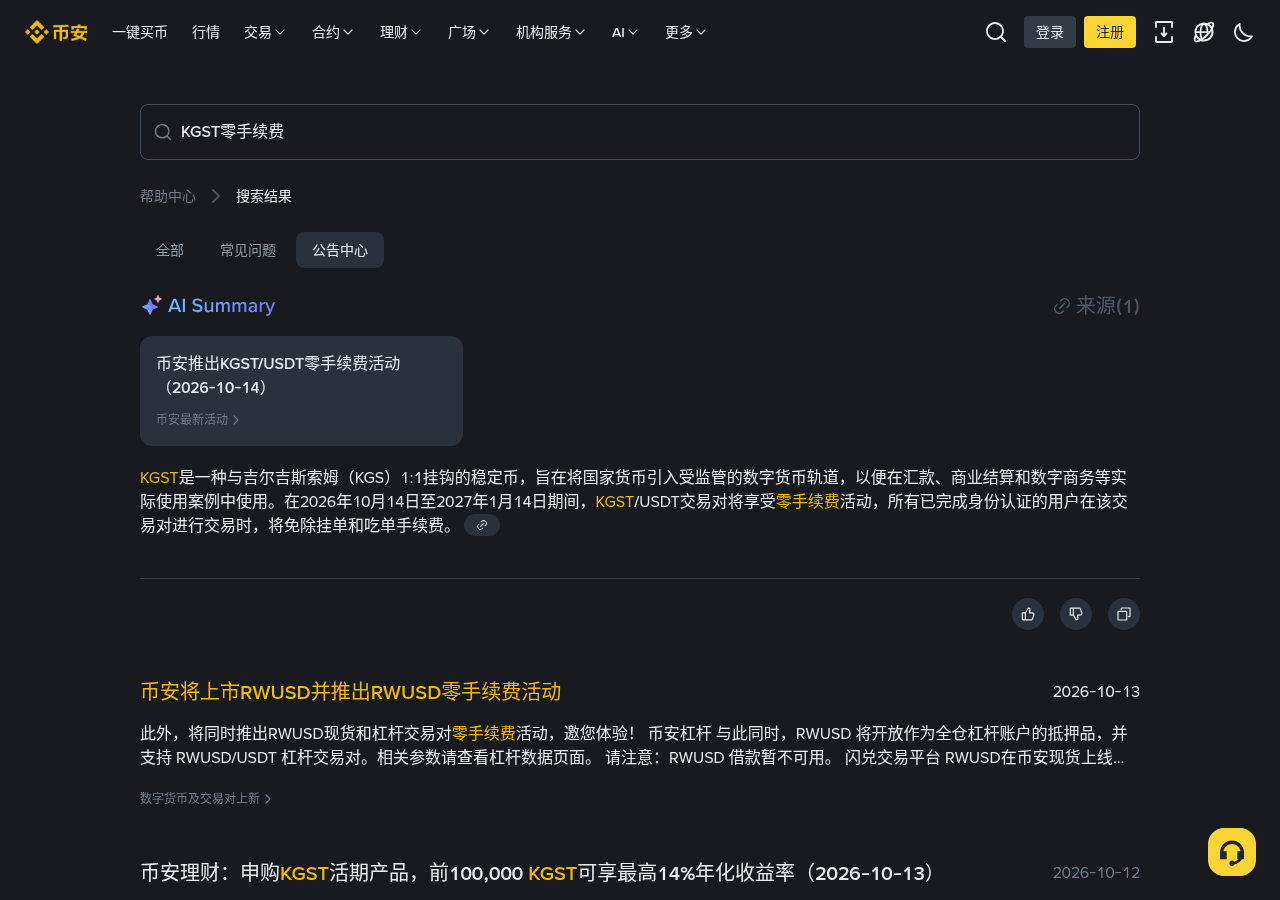Click the 登录 button

coord(1050,32)
